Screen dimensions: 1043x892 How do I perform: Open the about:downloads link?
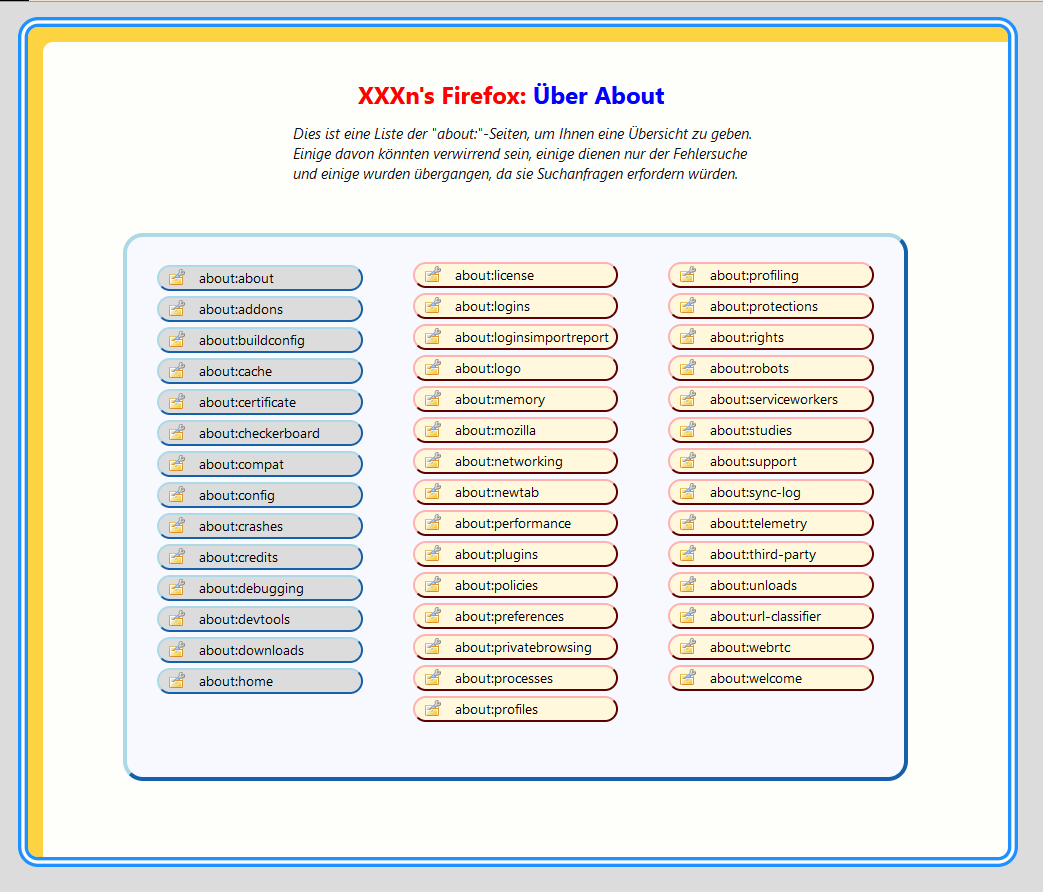(260, 651)
